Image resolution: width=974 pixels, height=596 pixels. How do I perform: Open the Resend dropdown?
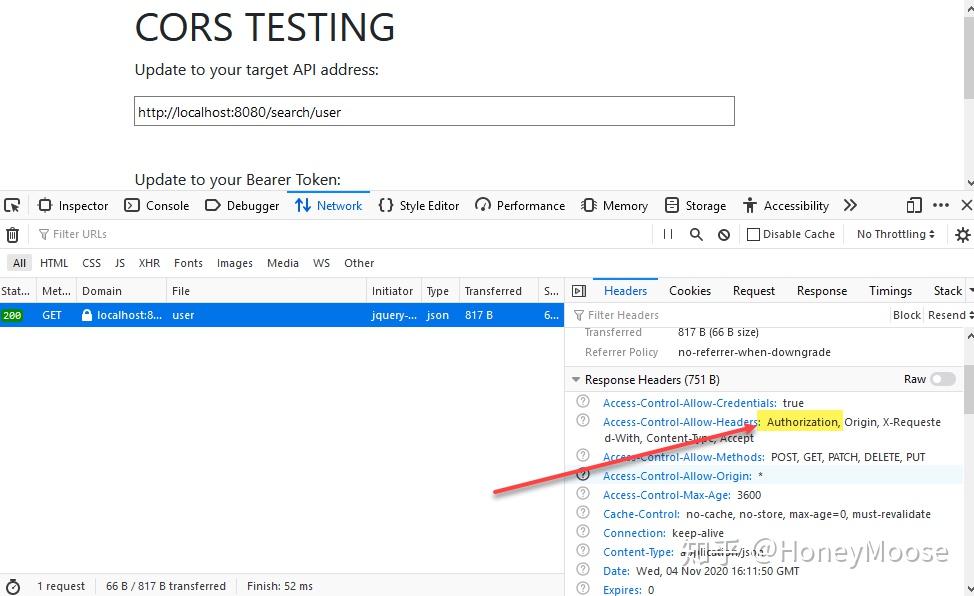[x=946, y=314]
